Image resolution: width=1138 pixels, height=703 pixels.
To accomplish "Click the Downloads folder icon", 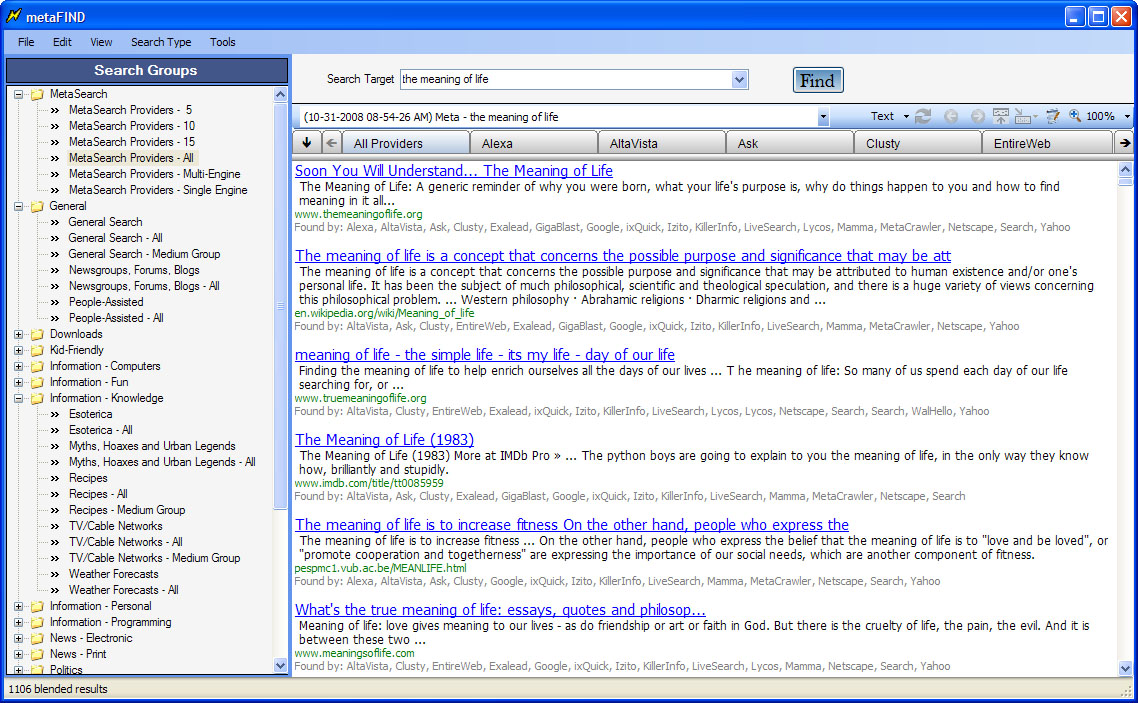I will click(x=37, y=334).
